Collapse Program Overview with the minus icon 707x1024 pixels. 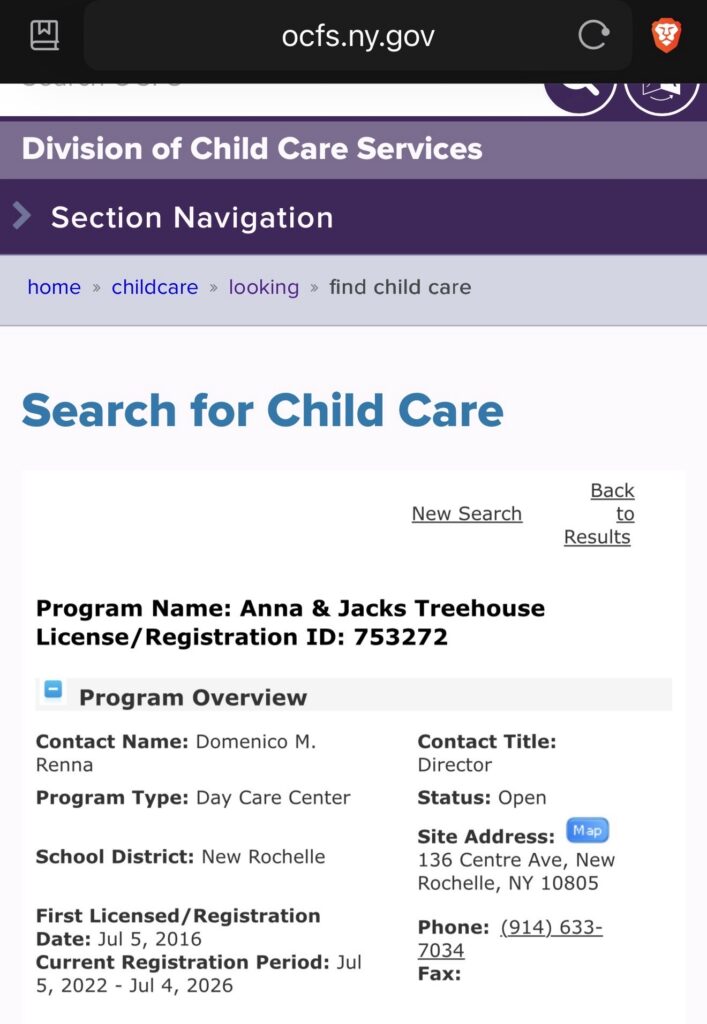tap(53, 690)
